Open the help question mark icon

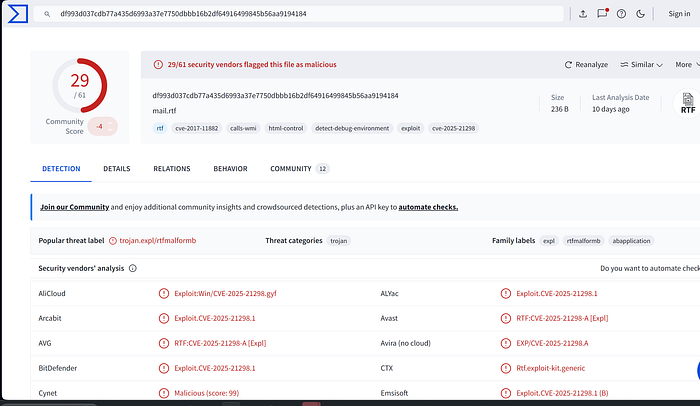tap(621, 14)
